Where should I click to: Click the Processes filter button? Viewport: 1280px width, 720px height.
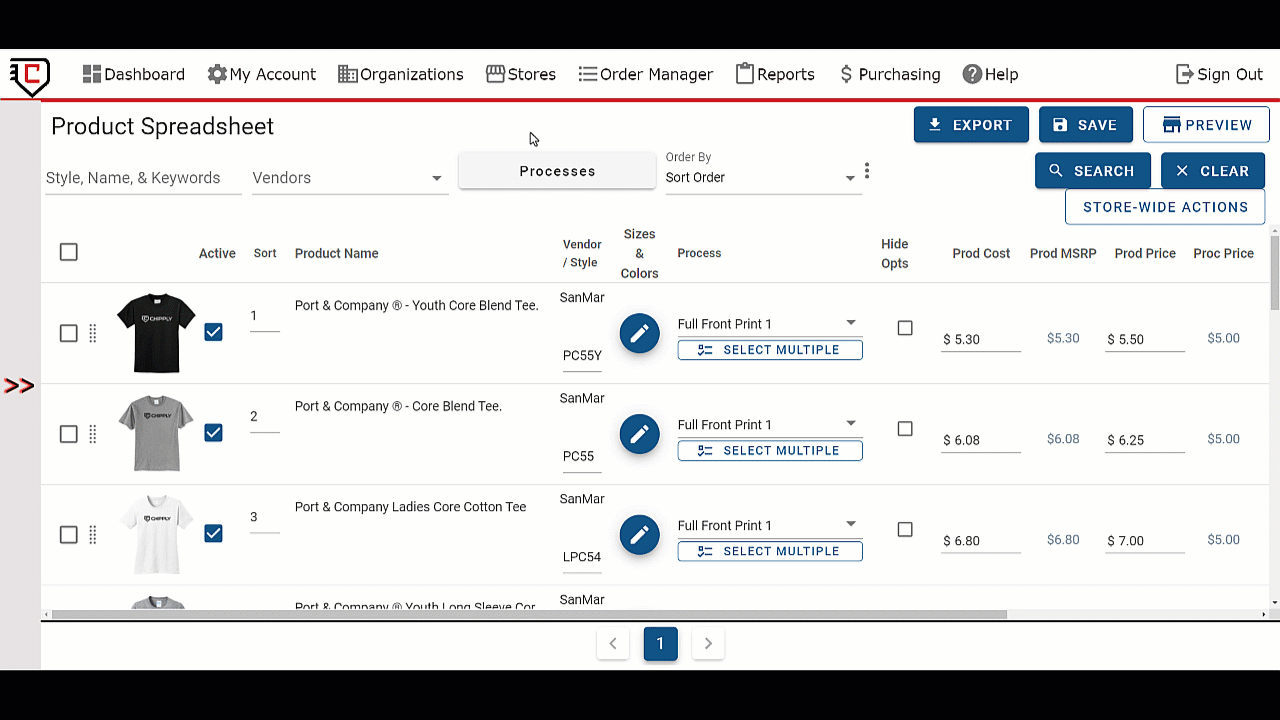(x=557, y=171)
